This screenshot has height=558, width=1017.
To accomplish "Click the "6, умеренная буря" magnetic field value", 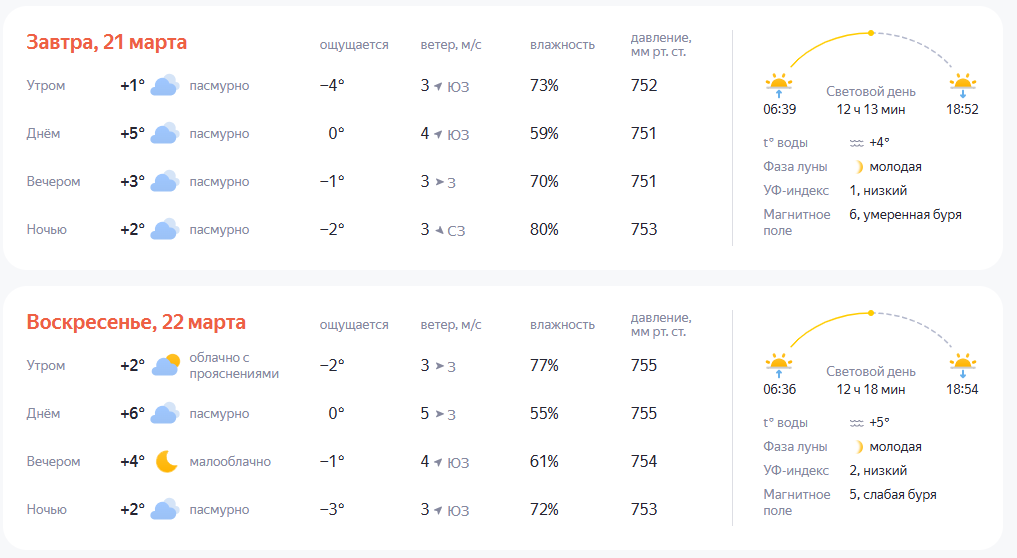I will tap(905, 214).
